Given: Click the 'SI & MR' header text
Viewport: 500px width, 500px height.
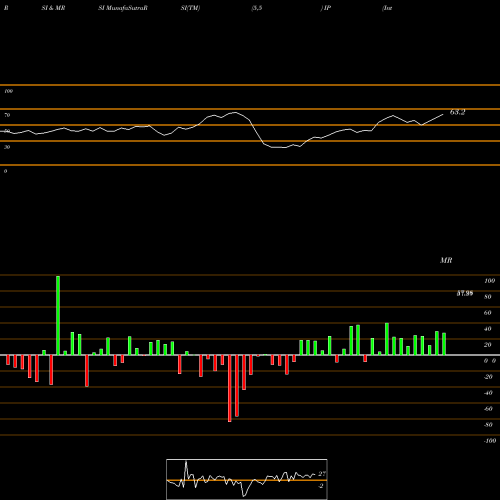Looking at the screenshot, I should click(53, 8).
